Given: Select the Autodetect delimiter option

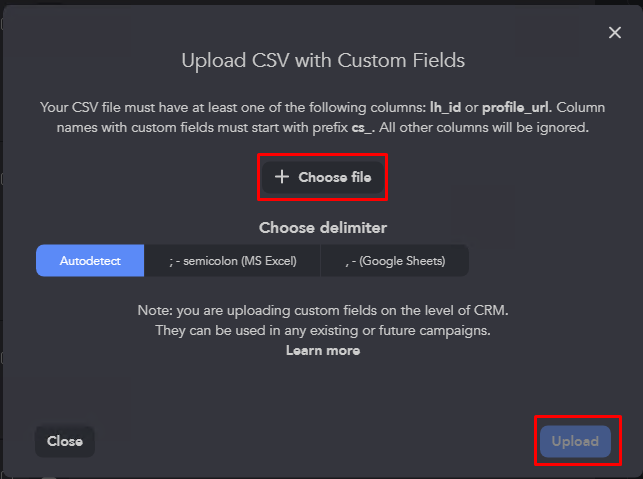Looking at the screenshot, I should coord(90,261).
